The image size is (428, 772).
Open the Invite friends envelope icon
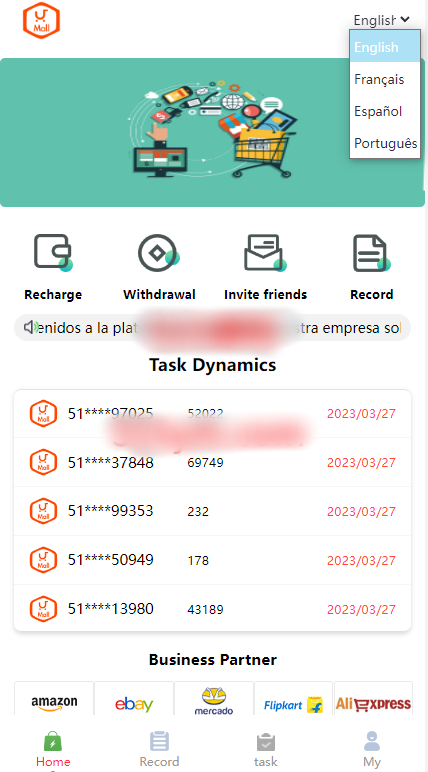tap(265, 253)
